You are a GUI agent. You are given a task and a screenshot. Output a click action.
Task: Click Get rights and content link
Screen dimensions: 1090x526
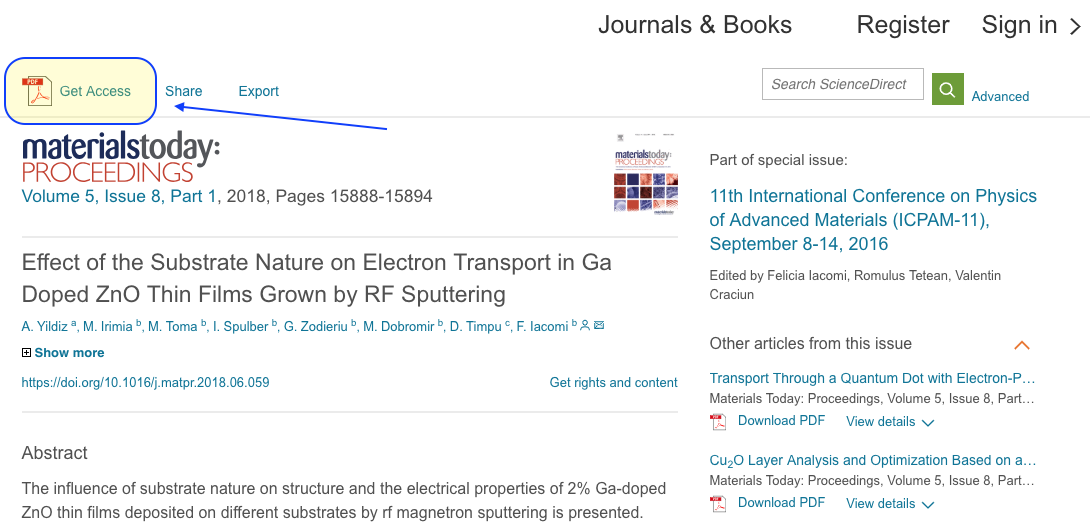click(x=613, y=382)
